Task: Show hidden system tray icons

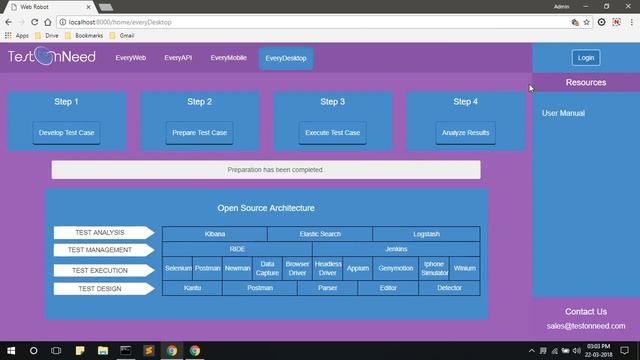Action: click(531, 351)
